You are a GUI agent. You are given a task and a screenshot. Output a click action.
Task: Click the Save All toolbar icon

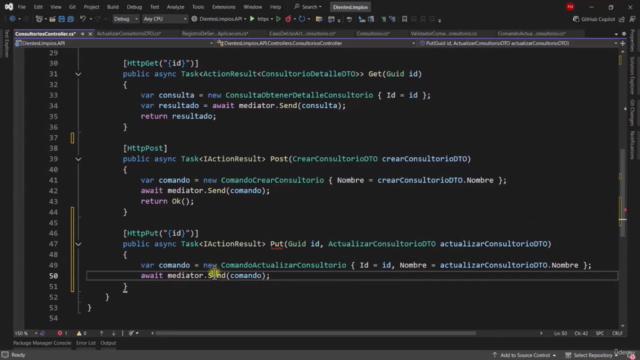coord(70,19)
